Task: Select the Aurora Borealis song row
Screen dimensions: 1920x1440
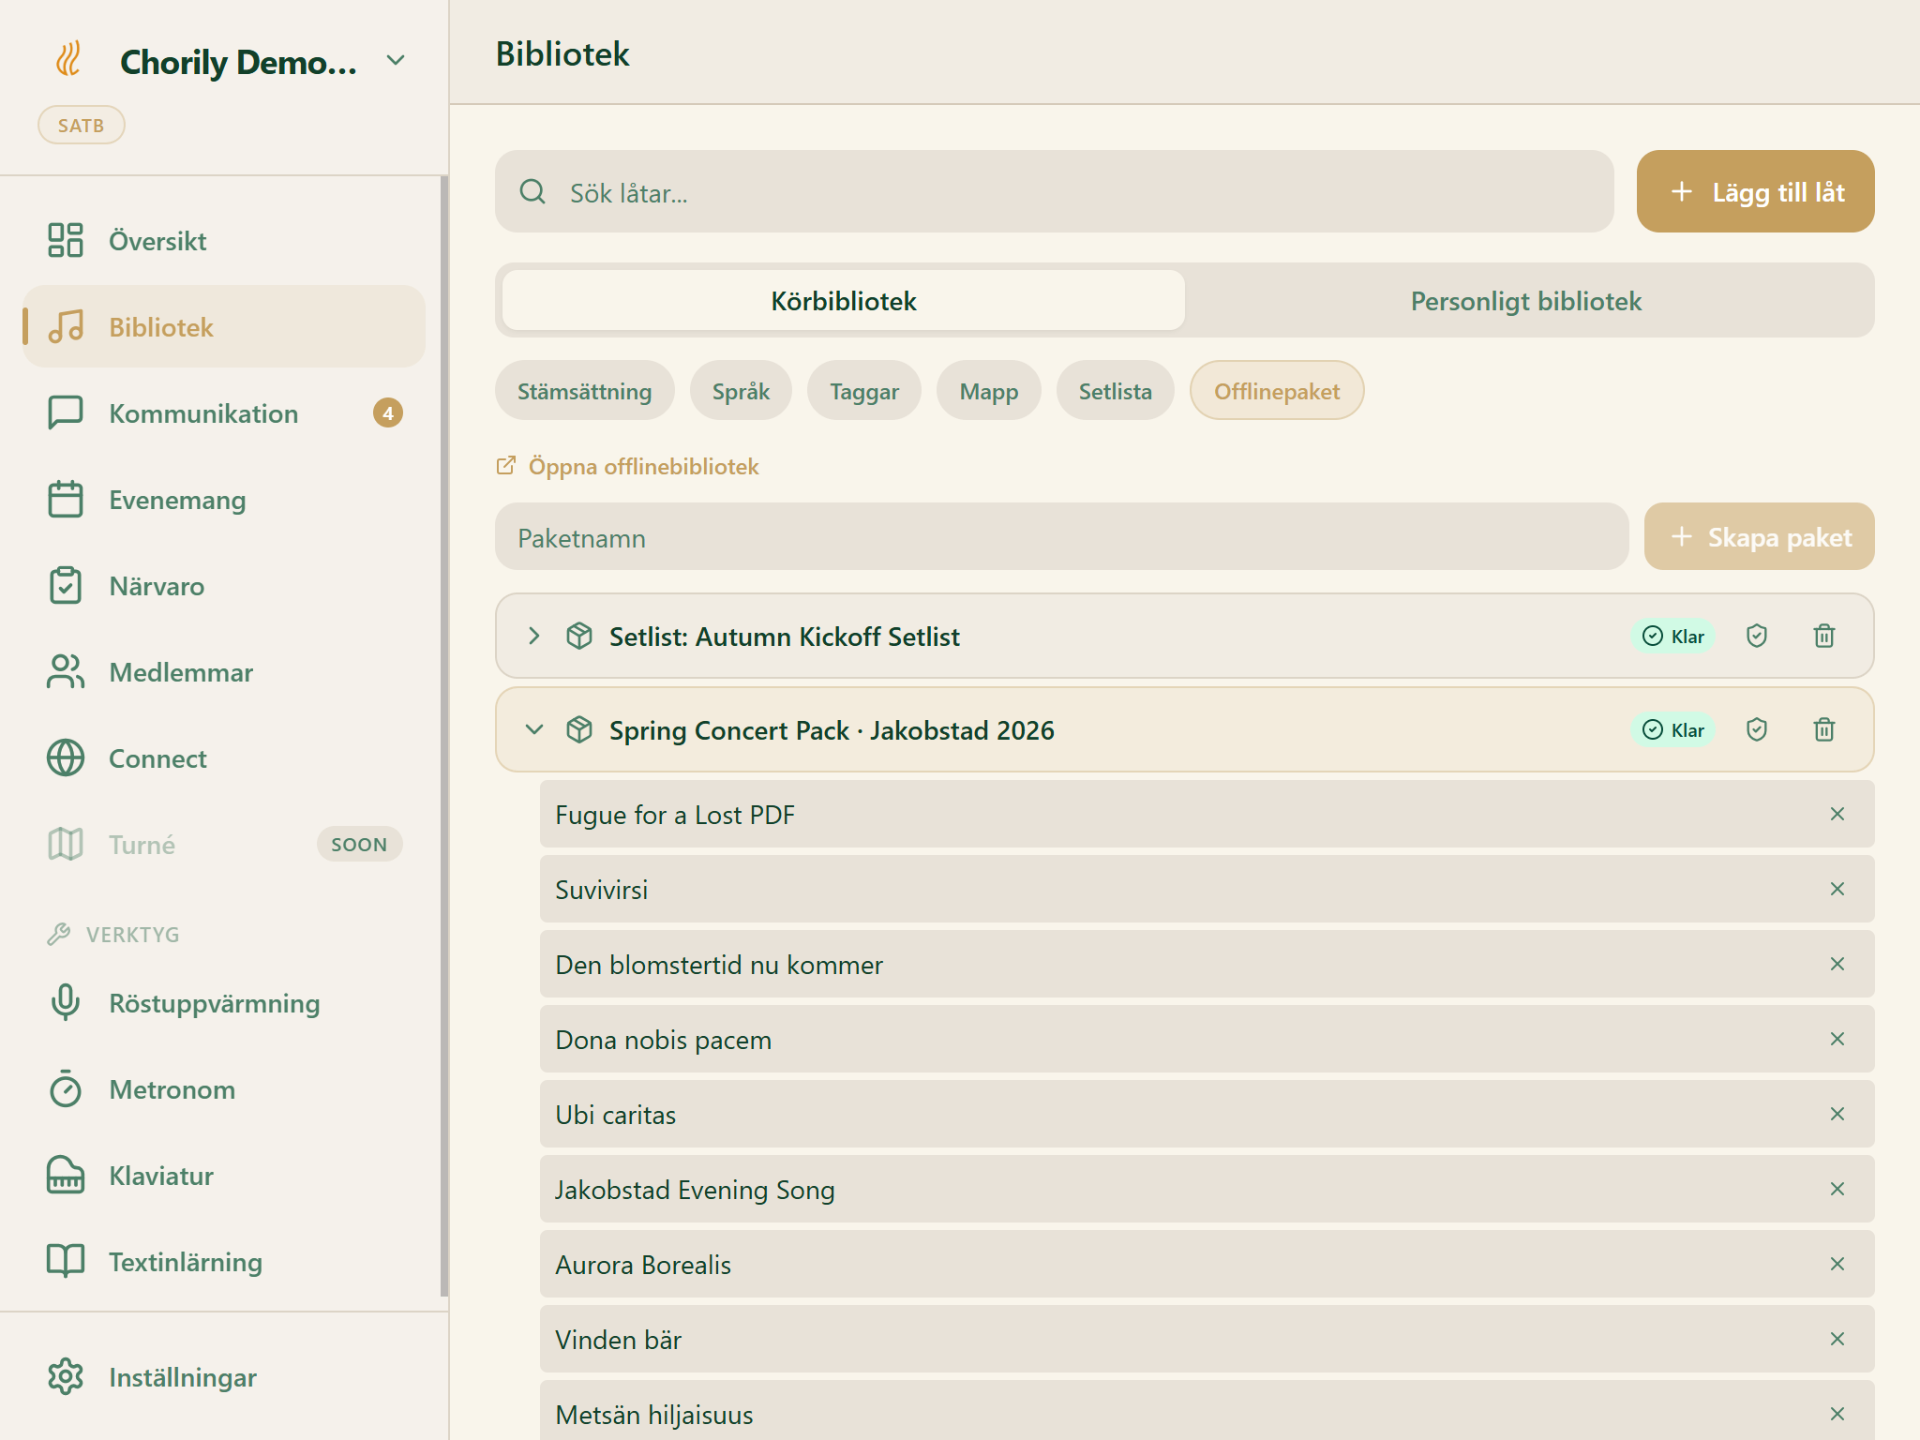Action: point(1207,1264)
